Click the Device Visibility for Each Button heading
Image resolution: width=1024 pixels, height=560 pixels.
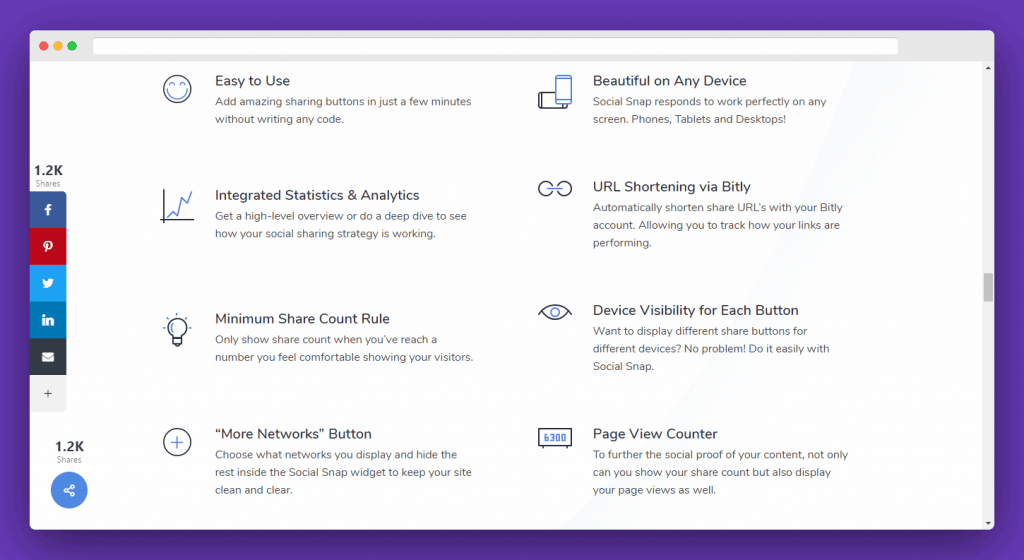coord(696,310)
